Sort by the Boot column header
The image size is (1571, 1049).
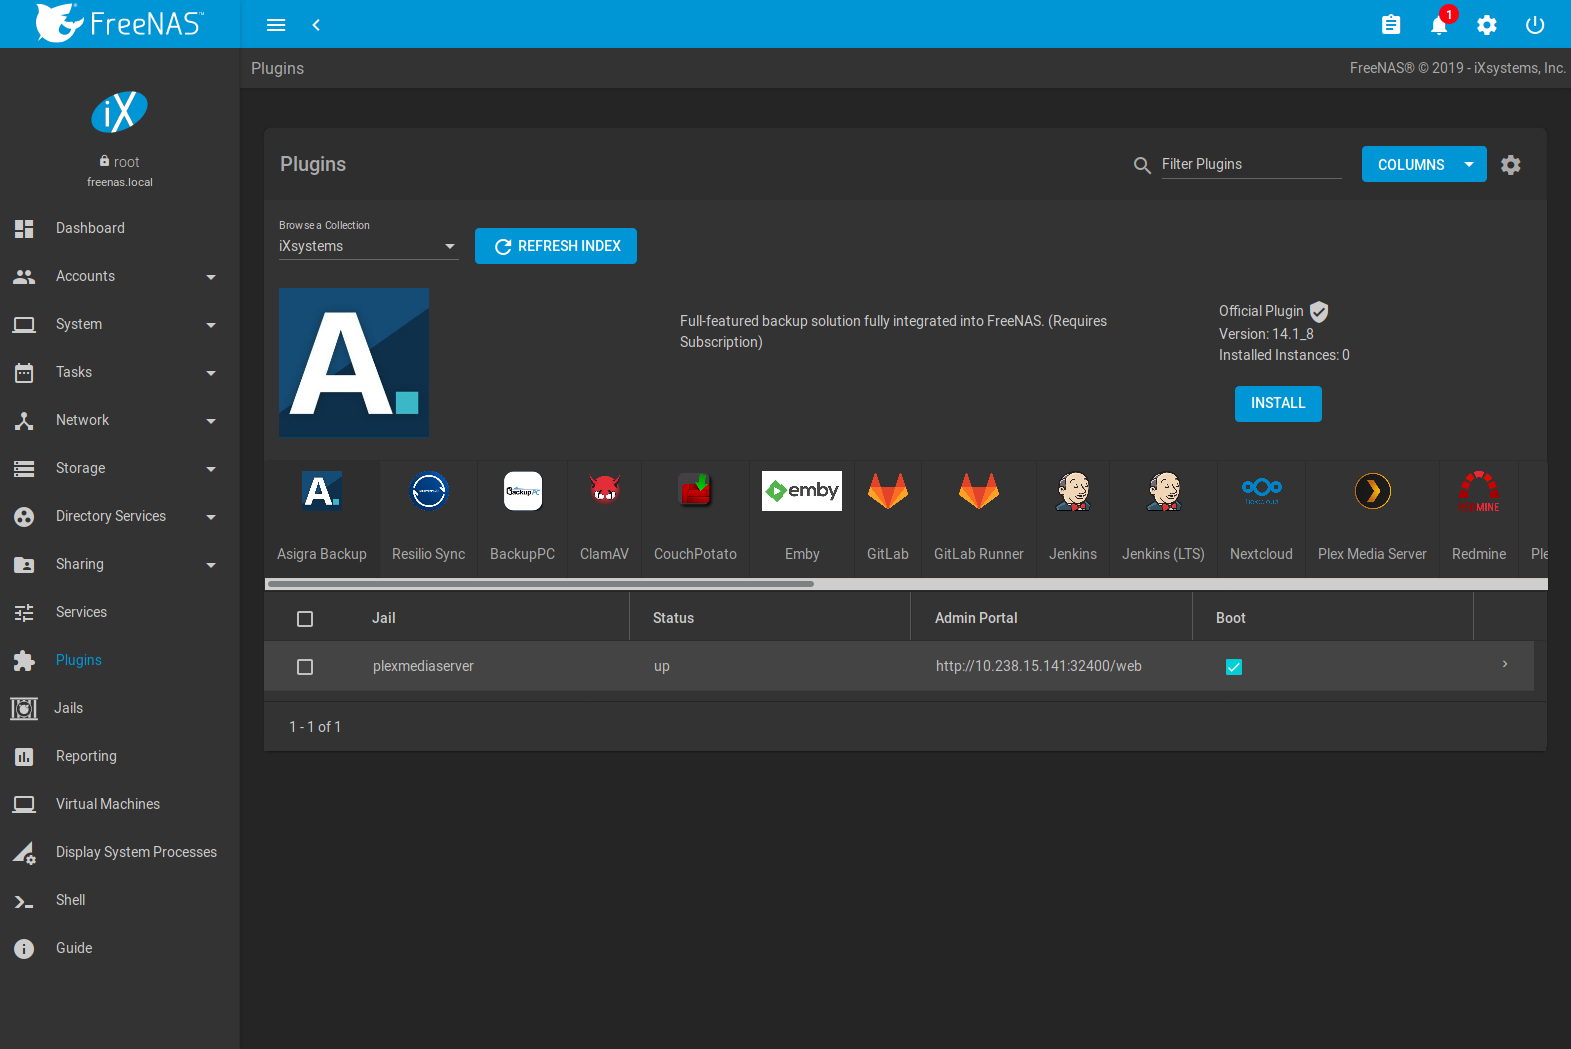[1231, 619]
